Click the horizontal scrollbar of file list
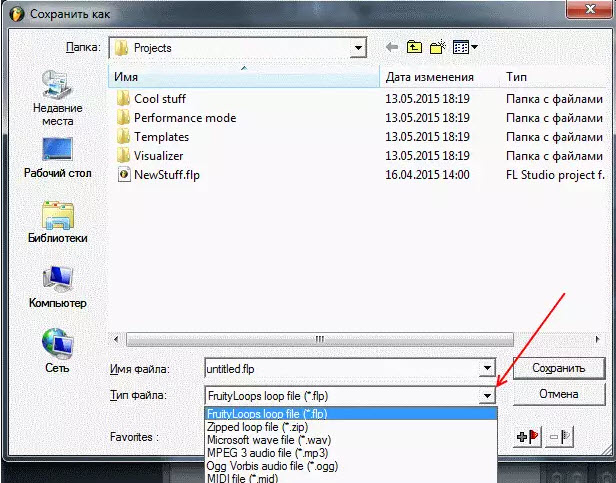 [300, 339]
